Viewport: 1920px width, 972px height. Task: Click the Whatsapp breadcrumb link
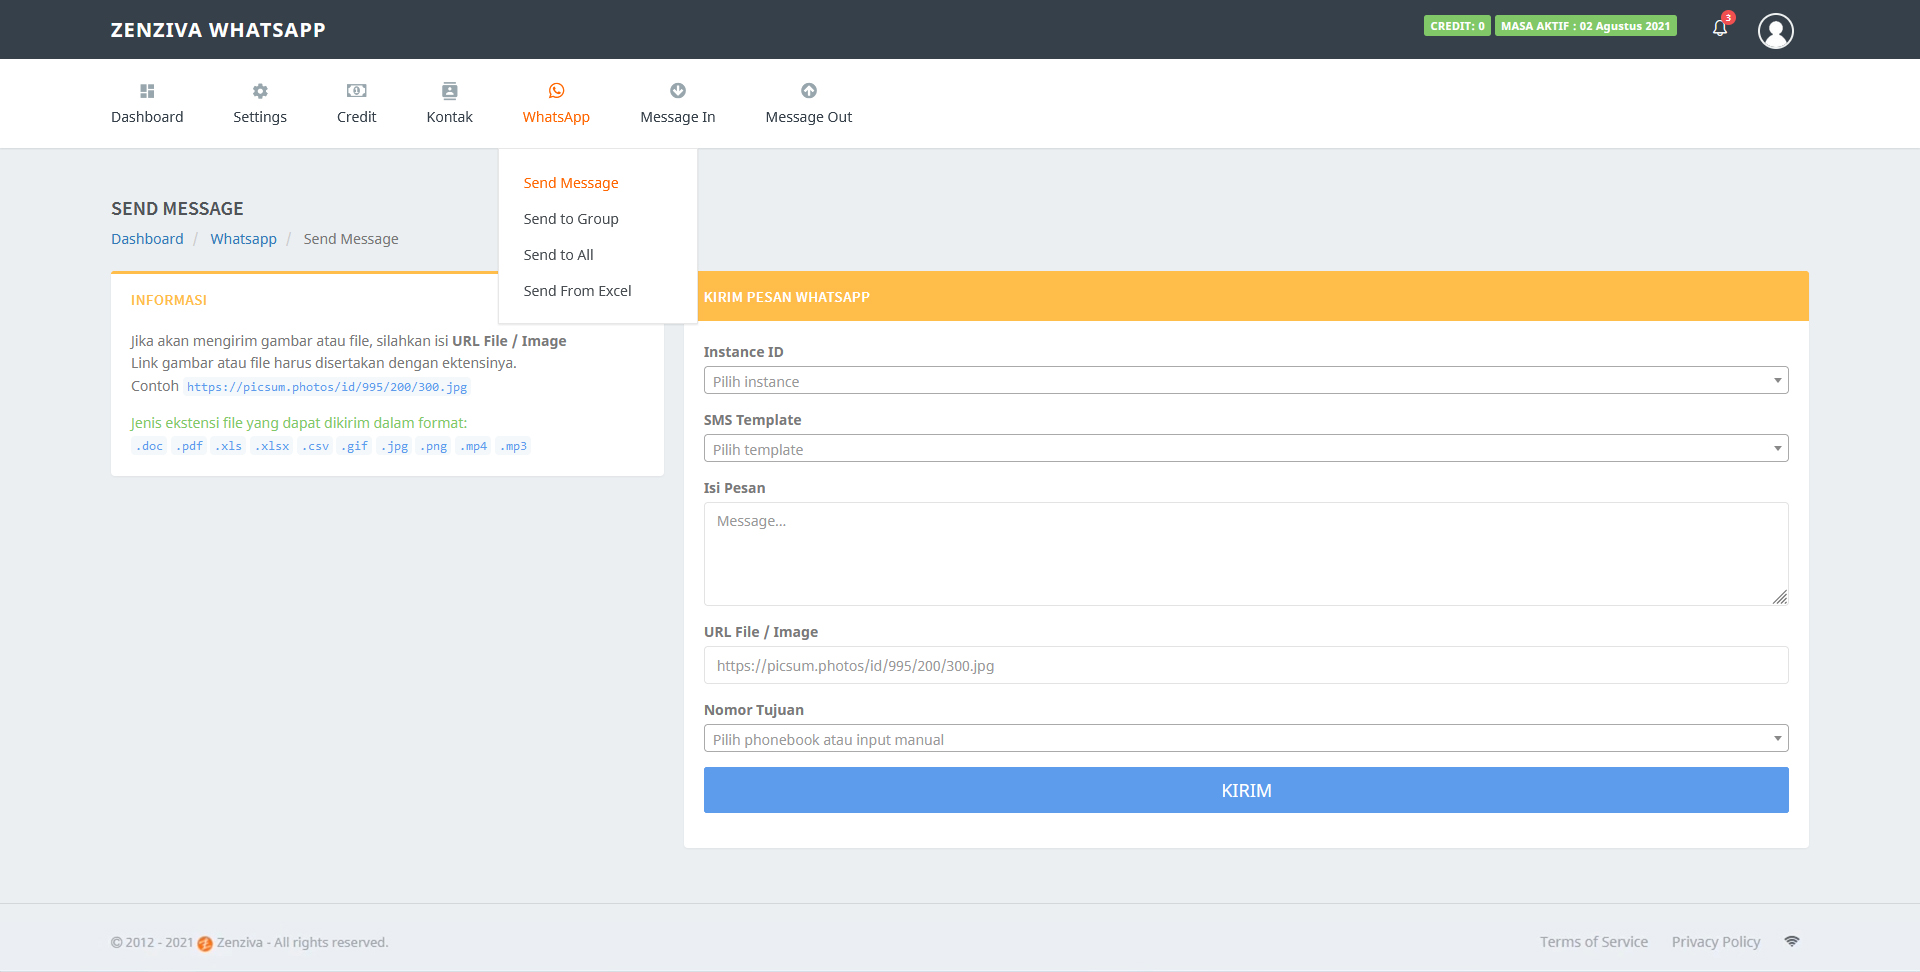(x=243, y=239)
